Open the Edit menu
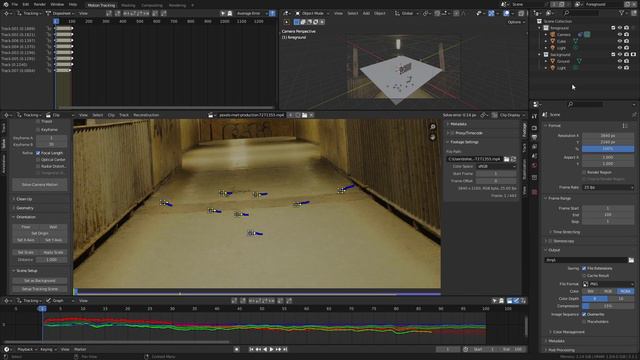The width and height of the screenshot is (640, 360). tap(26, 4)
